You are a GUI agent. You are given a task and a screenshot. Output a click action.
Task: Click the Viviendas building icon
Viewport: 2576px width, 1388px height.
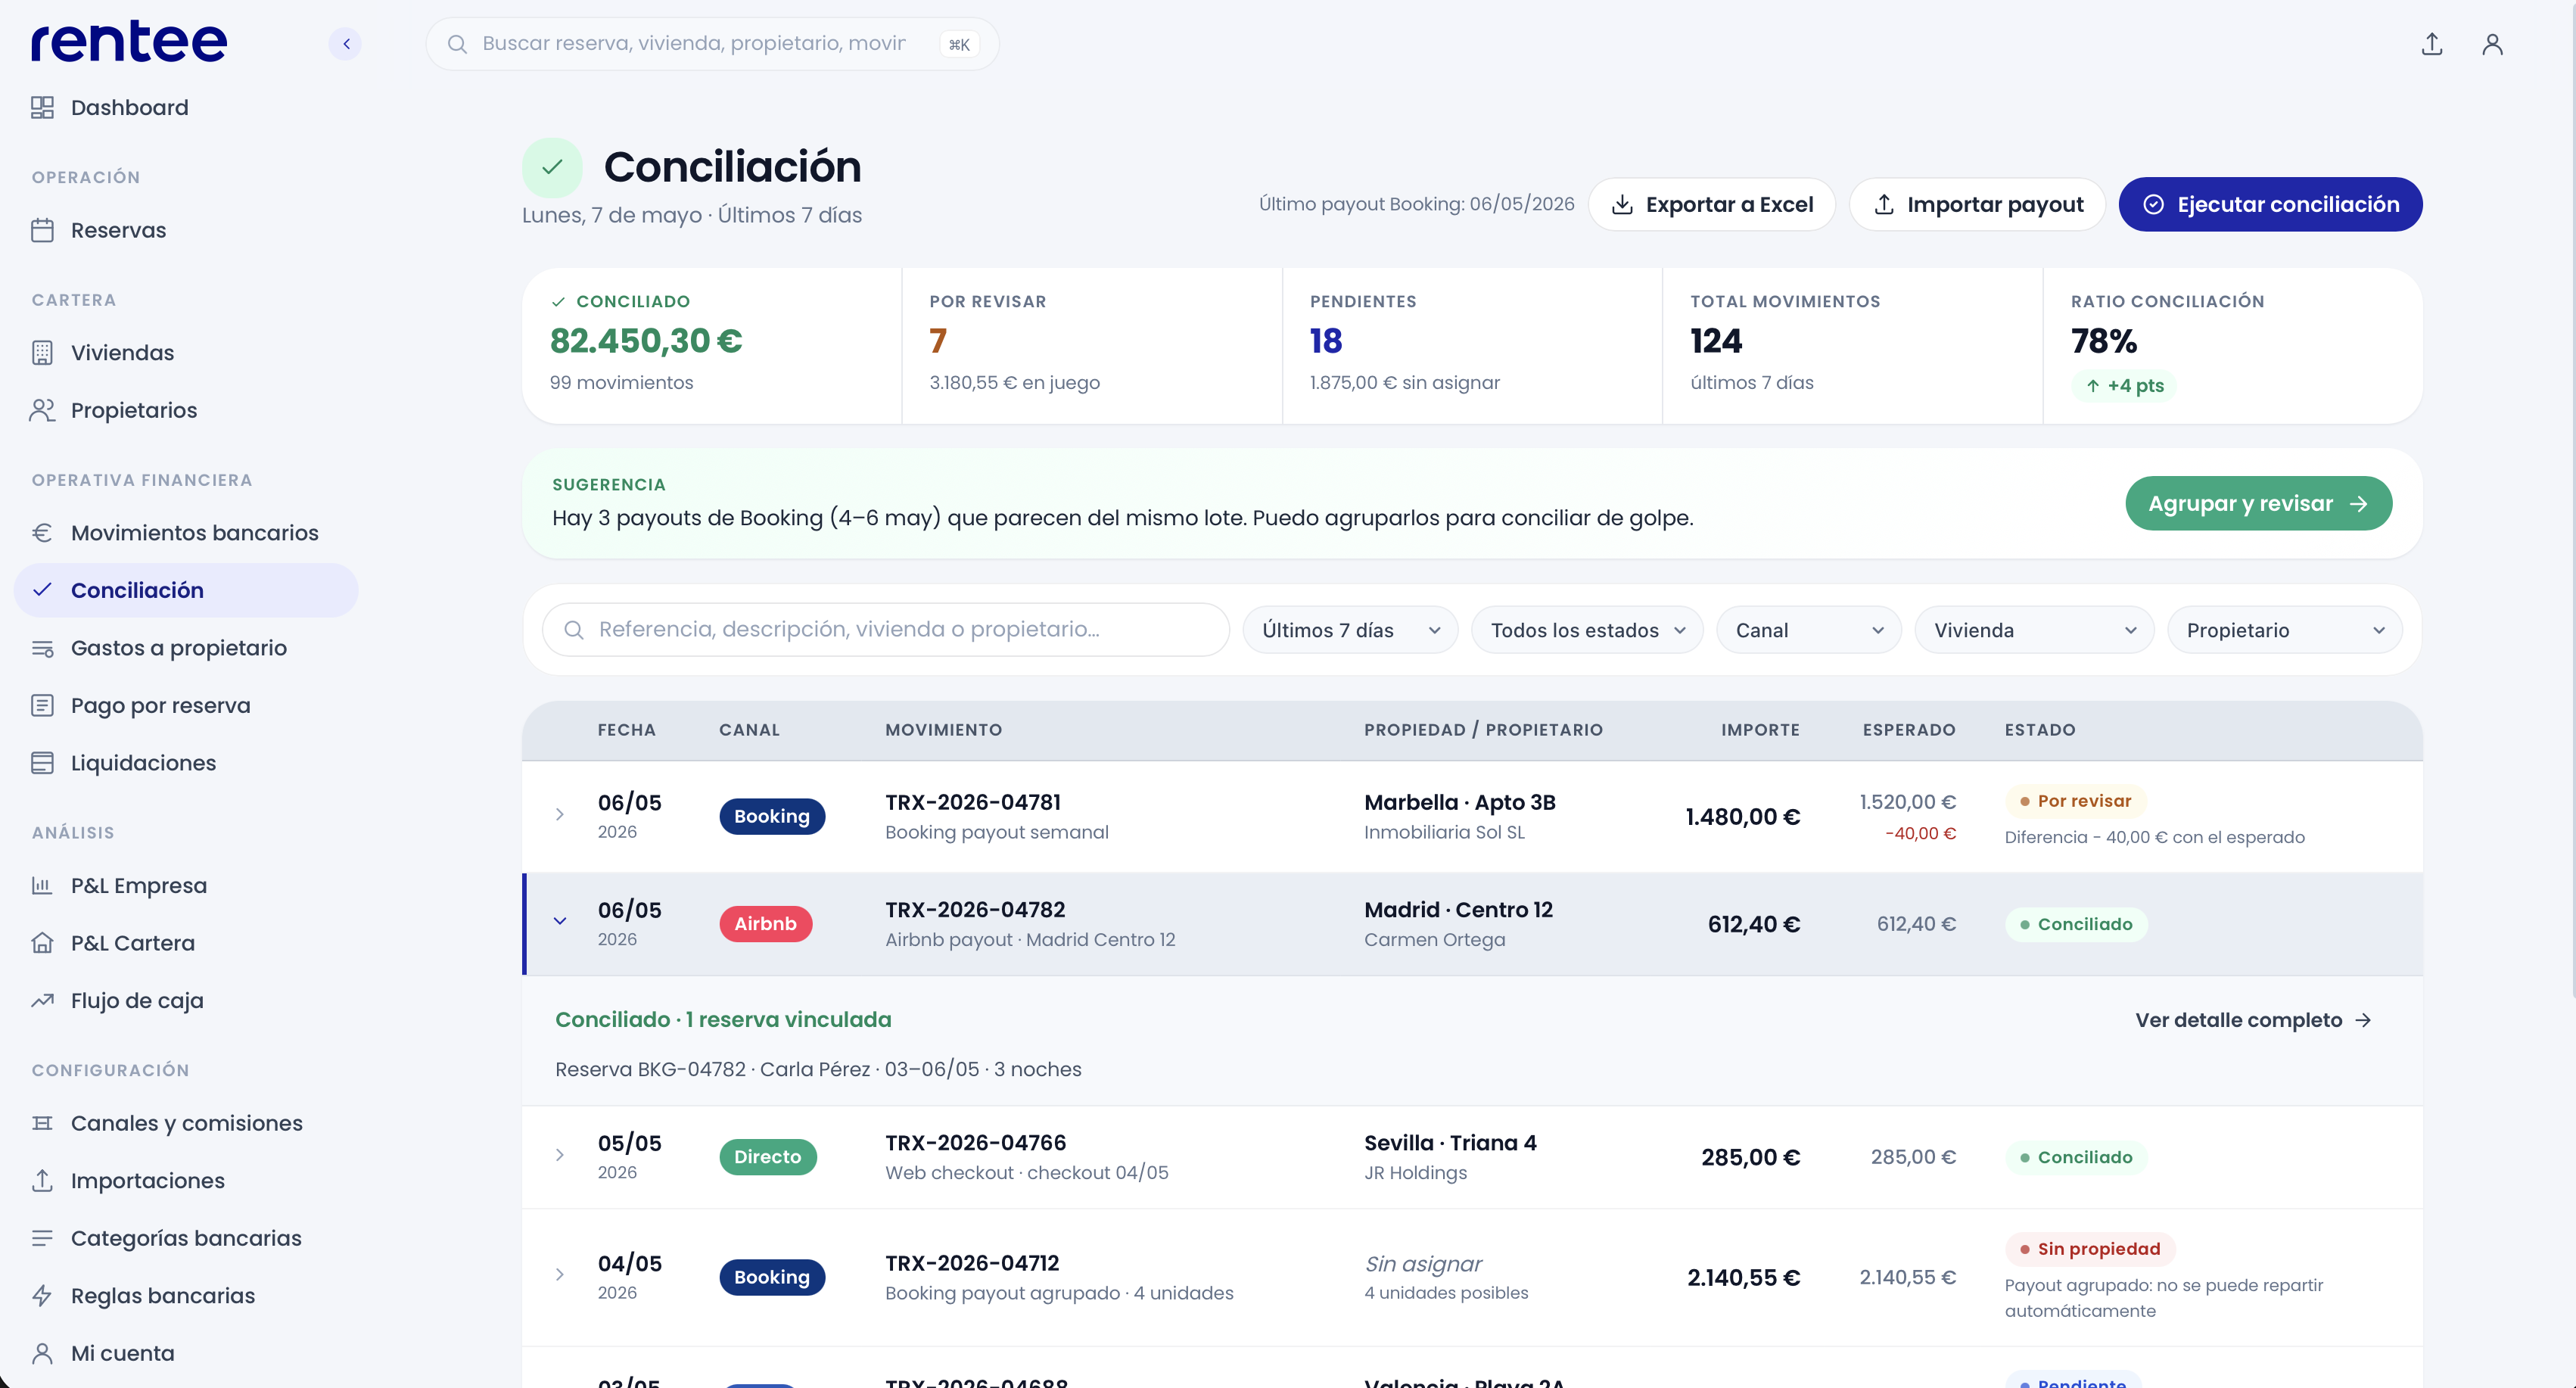(42, 353)
